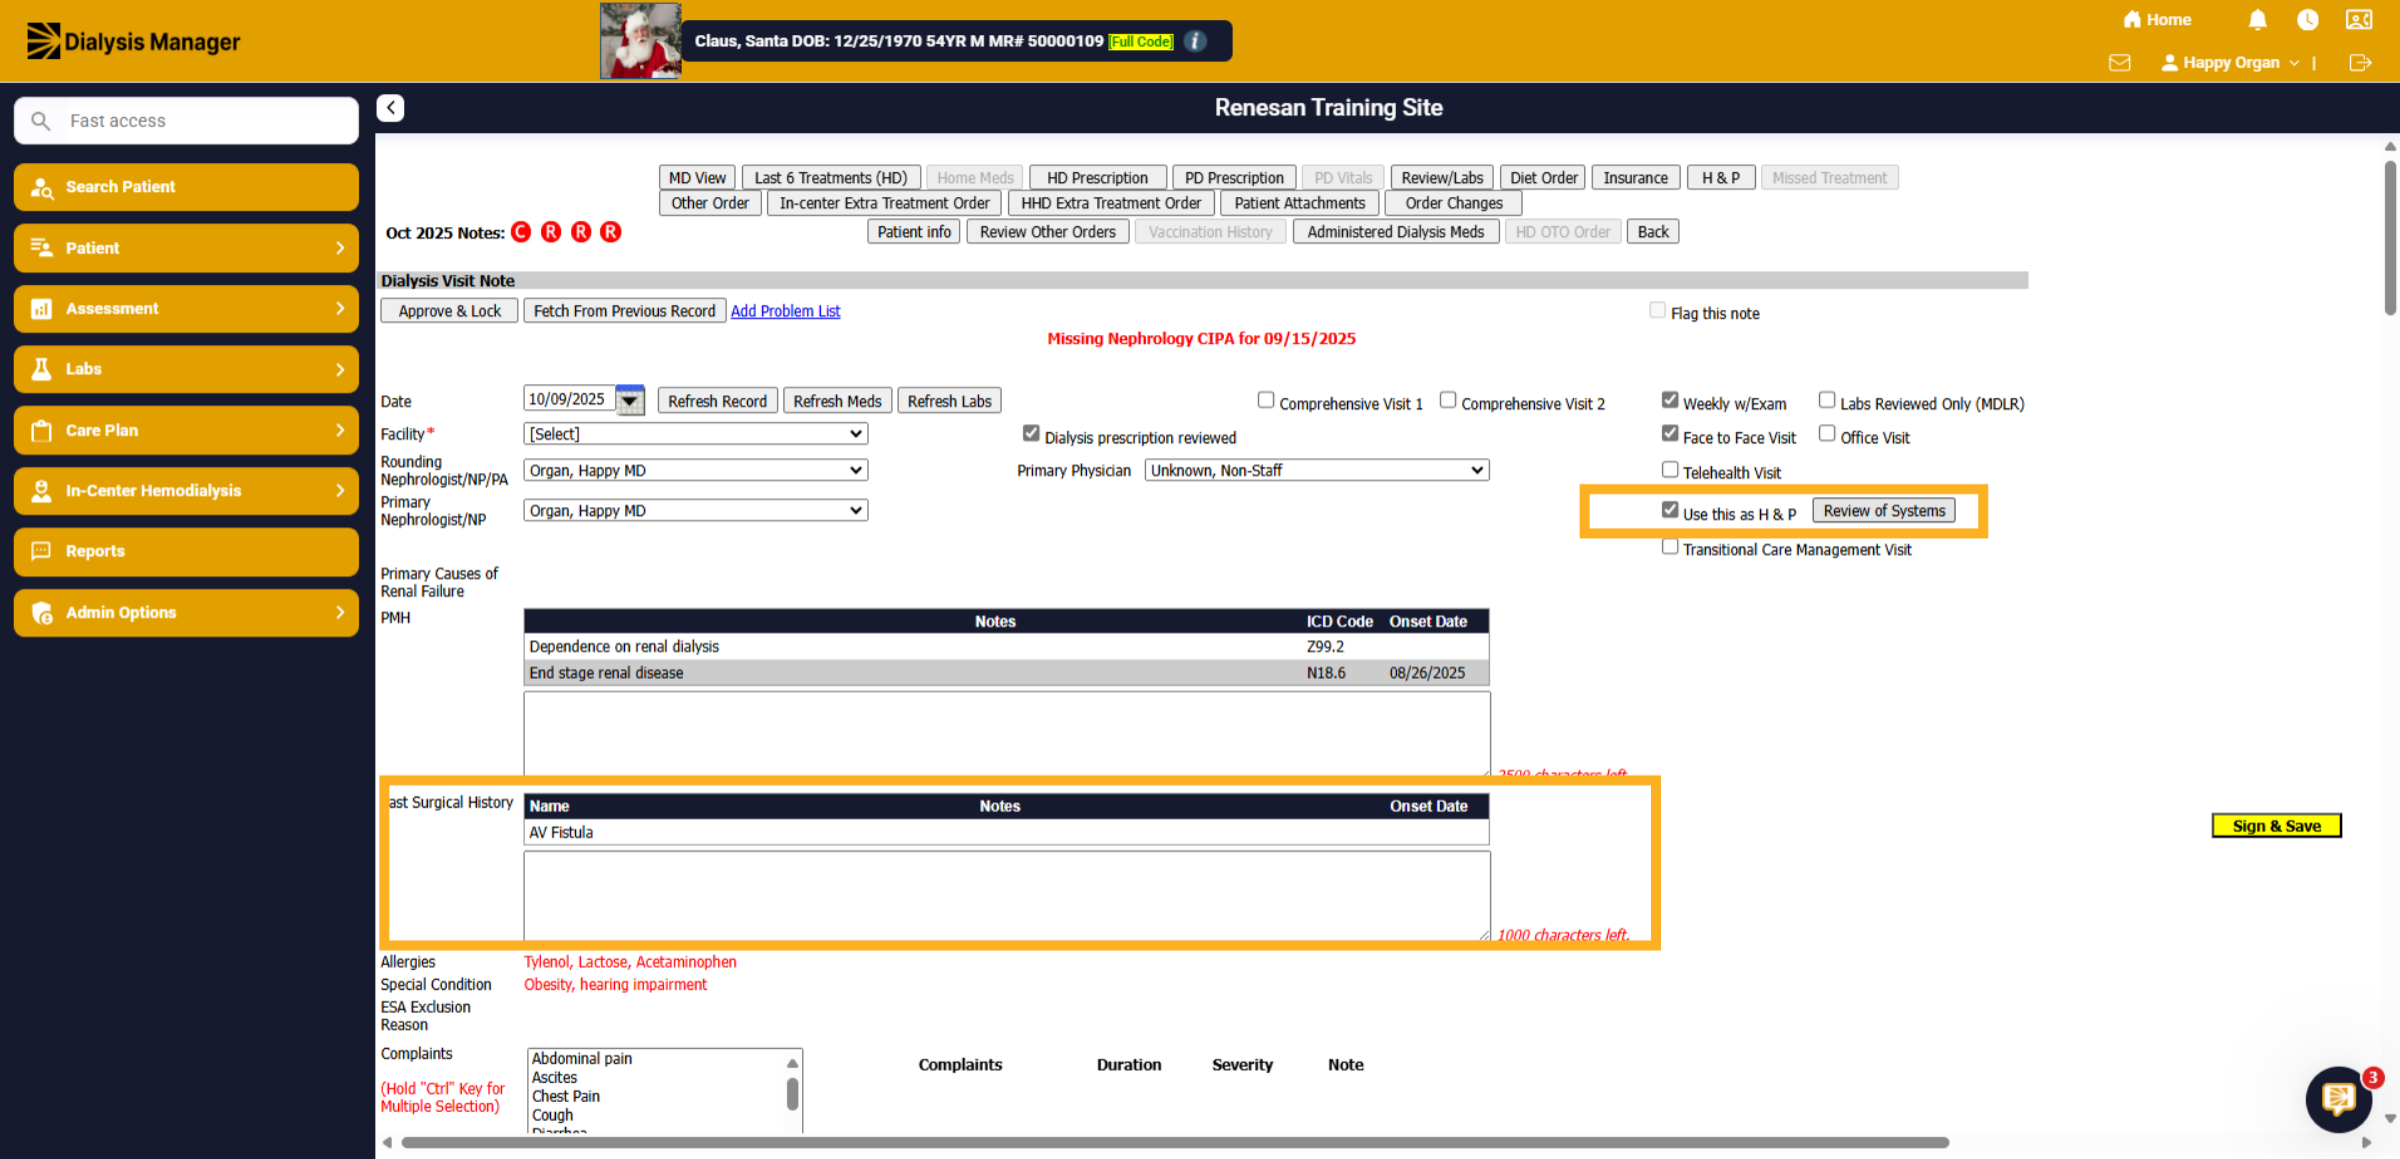Open the date picker calendar icon

pyautogui.click(x=630, y=400)
